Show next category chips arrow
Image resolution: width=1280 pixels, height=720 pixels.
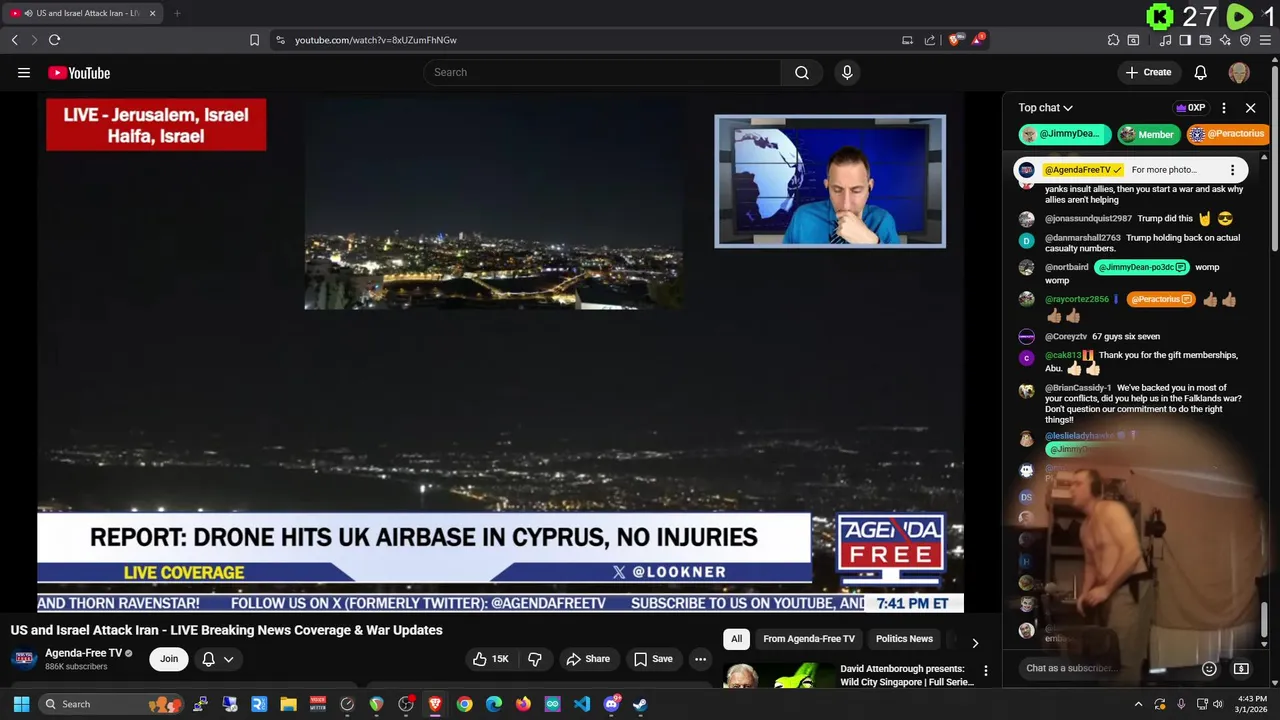click(975, 643)
